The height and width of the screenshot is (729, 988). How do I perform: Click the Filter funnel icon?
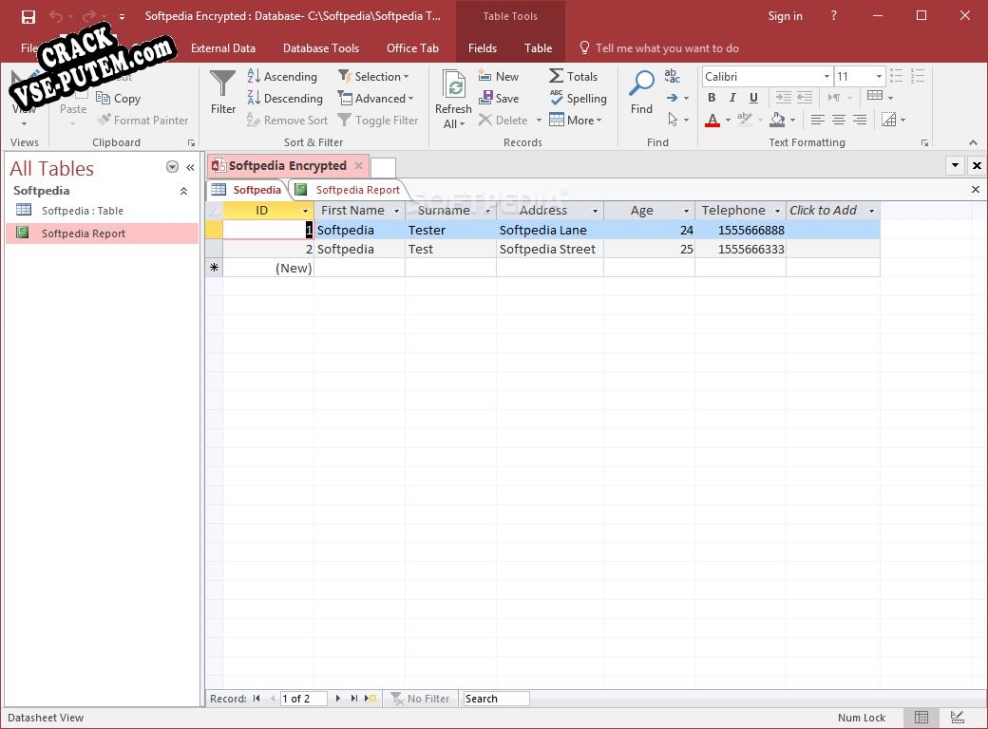tap(223, 86)
